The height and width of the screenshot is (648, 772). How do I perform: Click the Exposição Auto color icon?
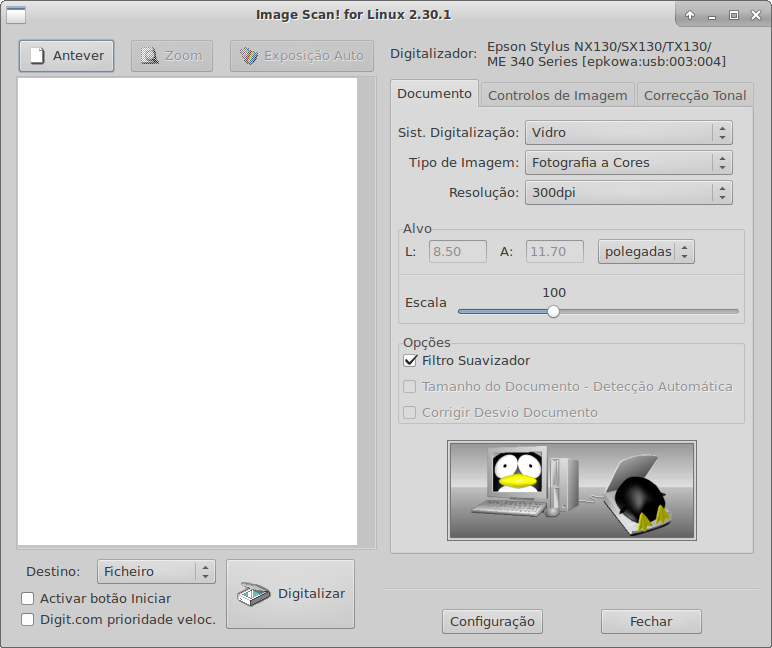(249, 56)
